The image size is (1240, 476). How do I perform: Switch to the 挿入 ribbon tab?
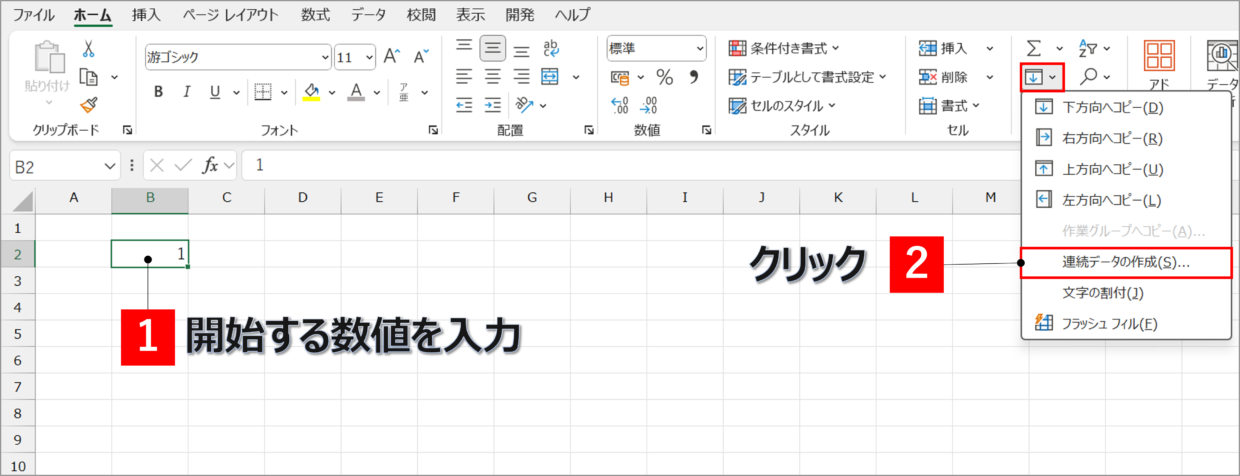click(146, 15)
